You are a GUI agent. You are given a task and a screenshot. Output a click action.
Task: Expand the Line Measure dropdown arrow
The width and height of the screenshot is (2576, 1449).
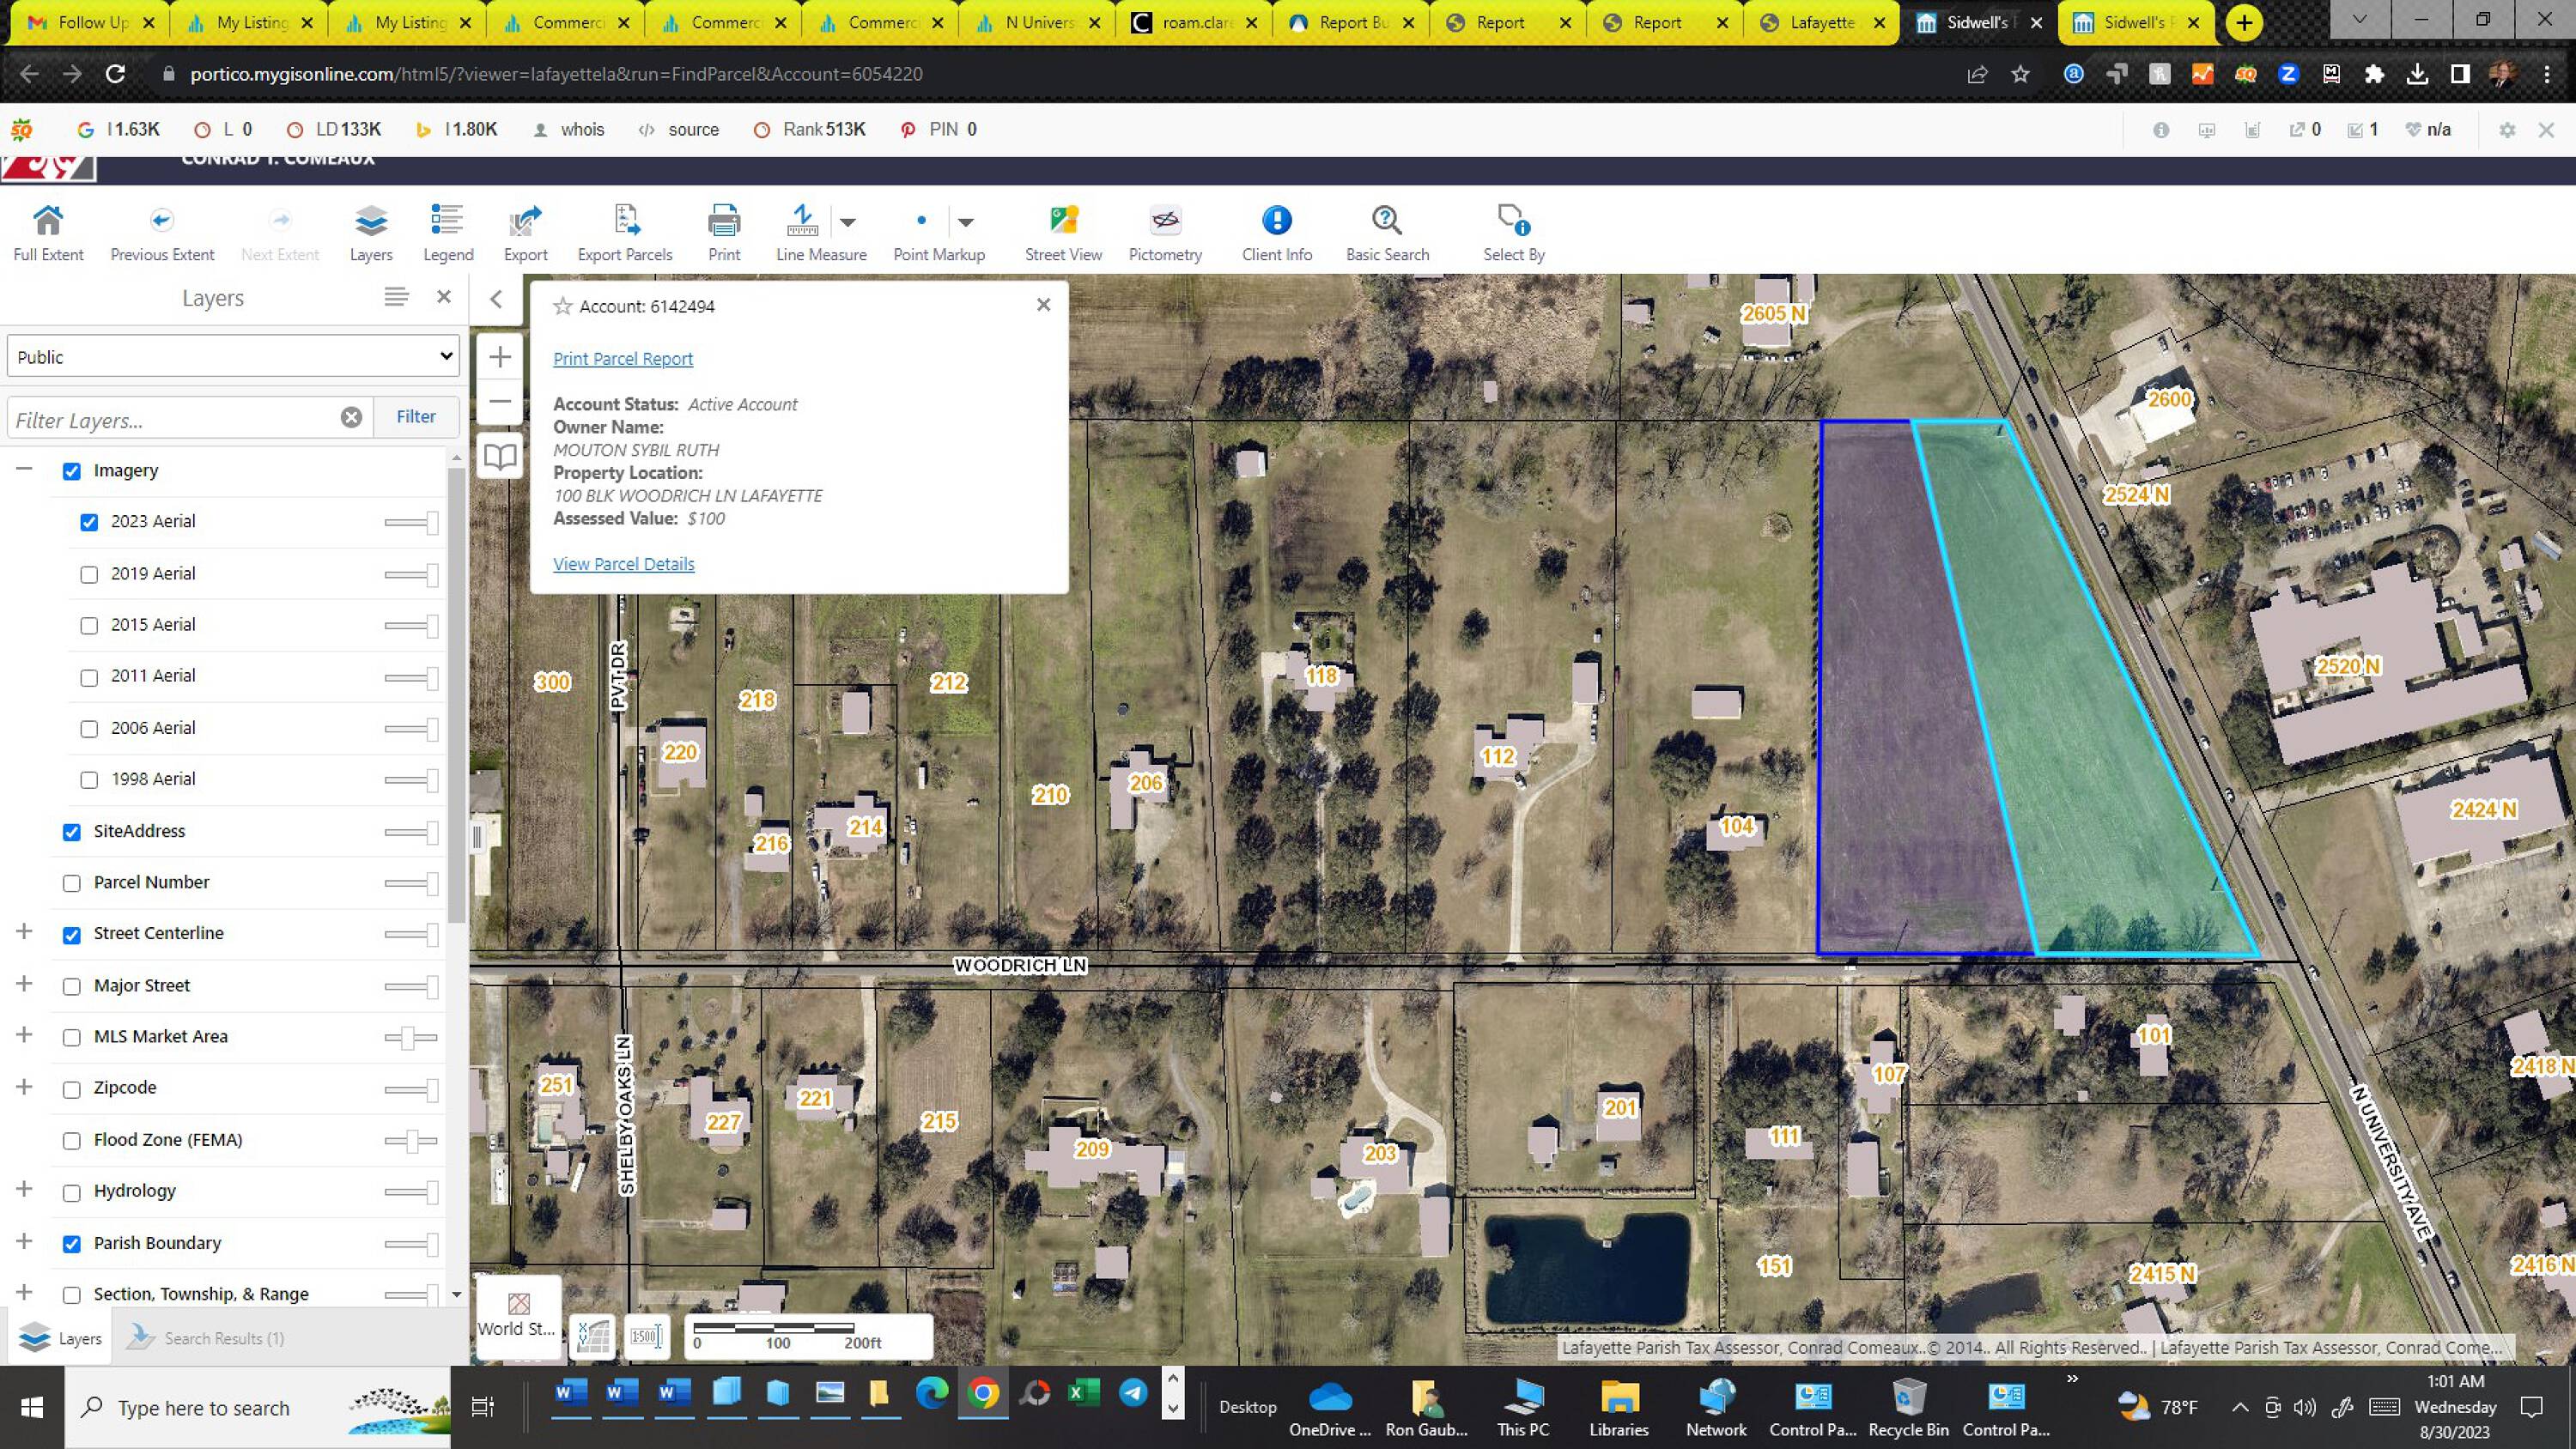point(848,222)
